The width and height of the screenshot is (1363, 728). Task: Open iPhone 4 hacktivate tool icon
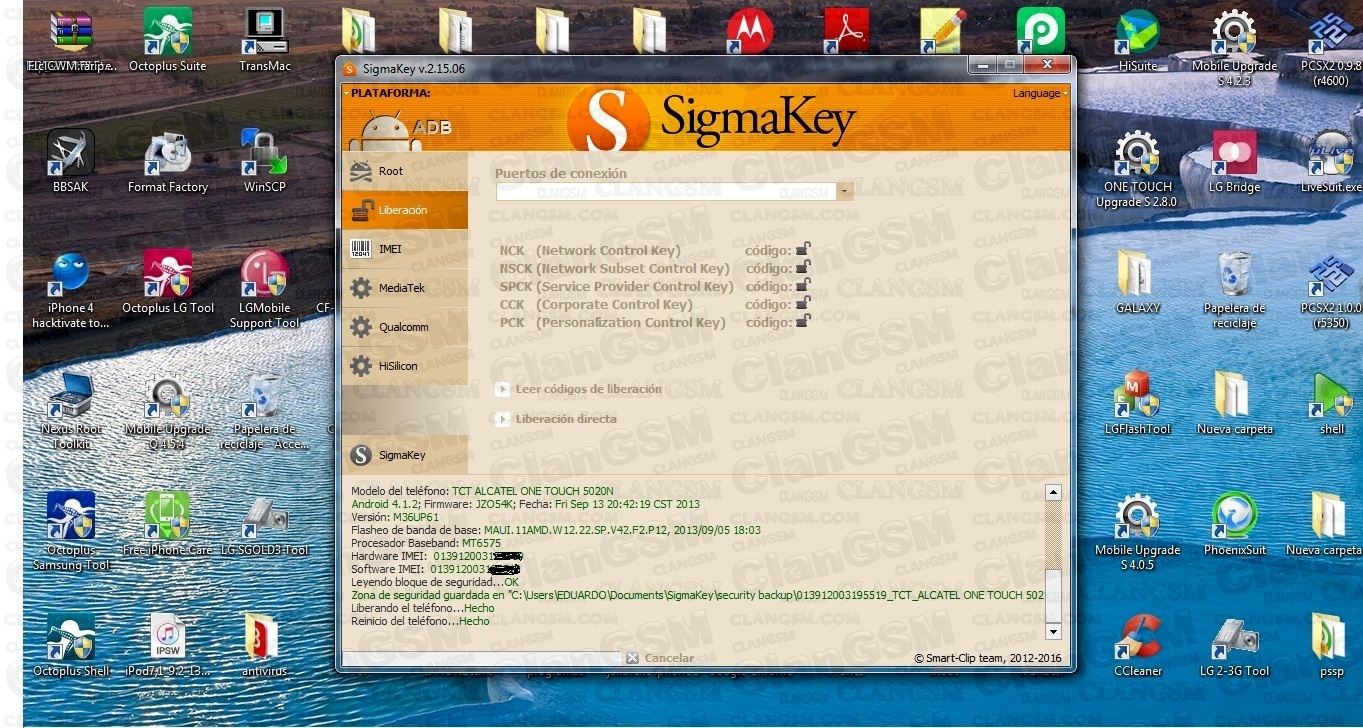pos(70,290)
